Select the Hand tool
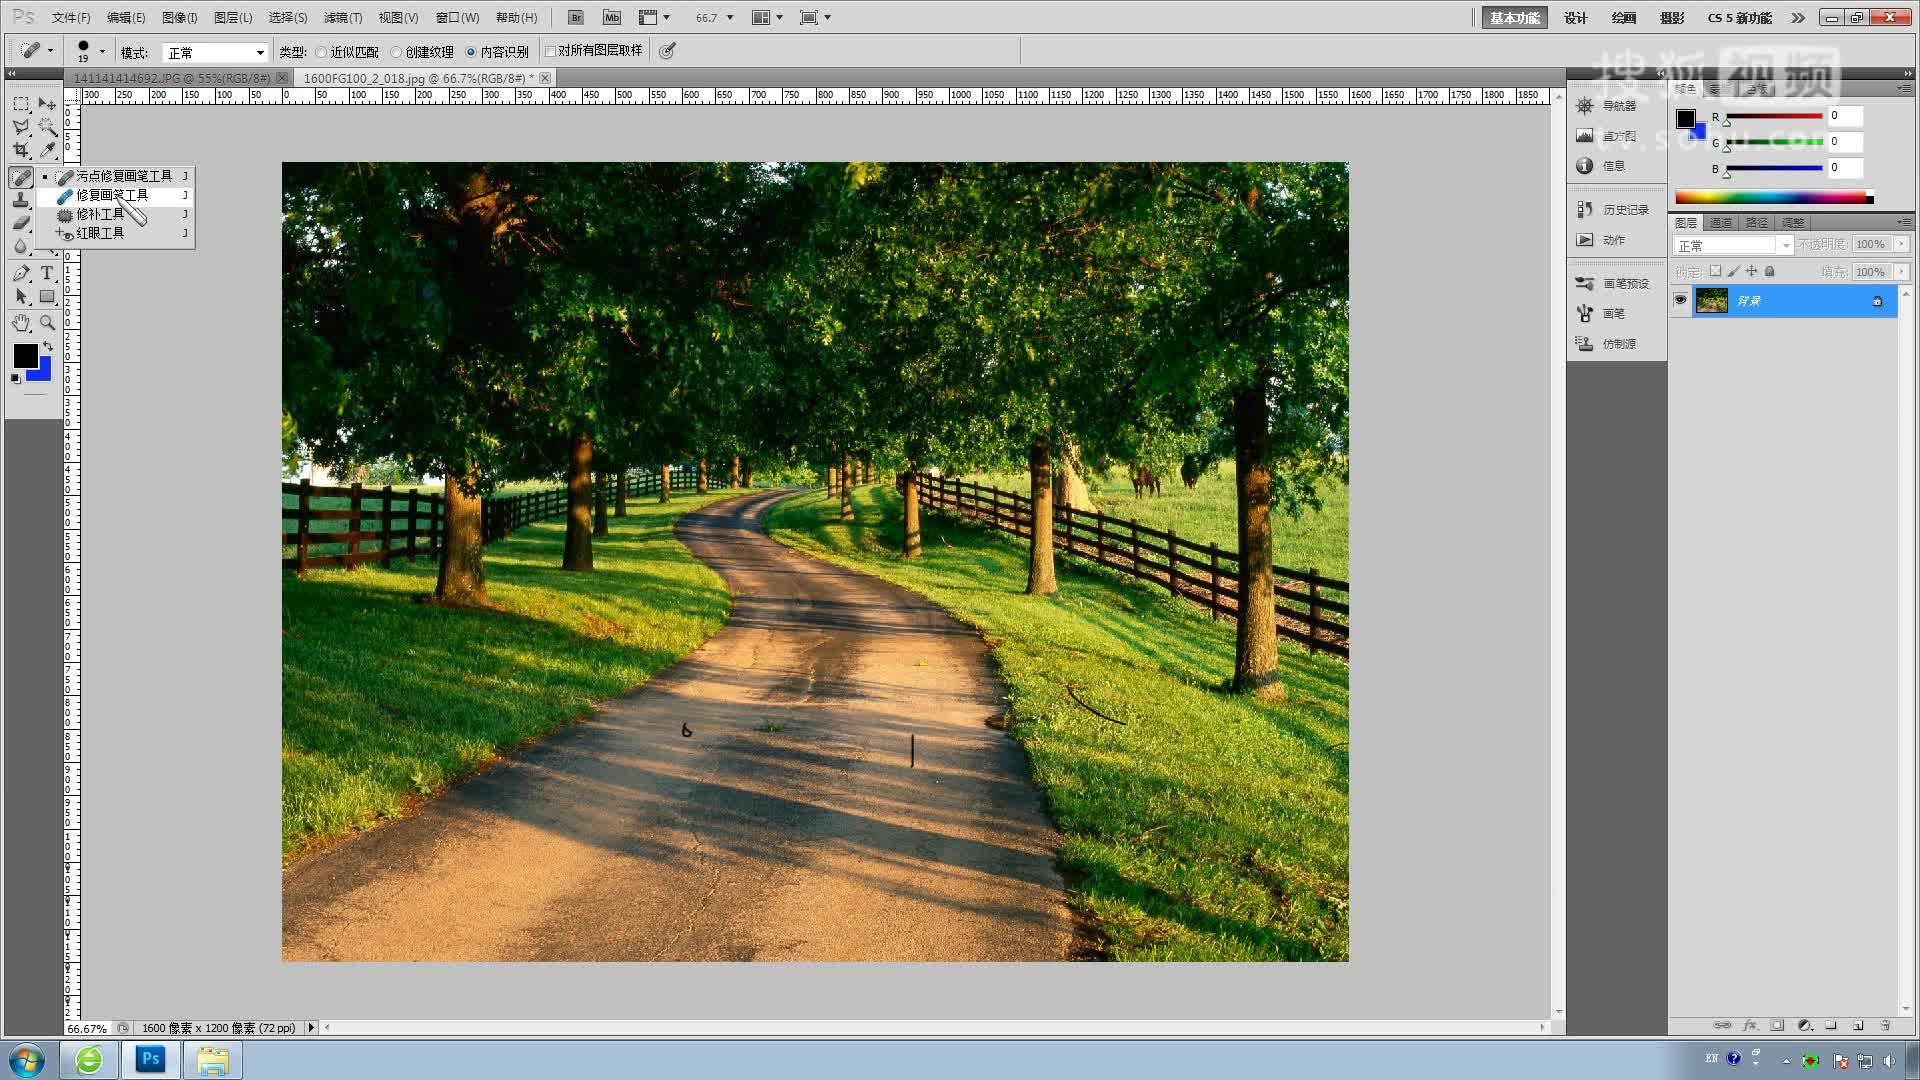This screenshot has height=1080, width=1920. click(21, 323)
